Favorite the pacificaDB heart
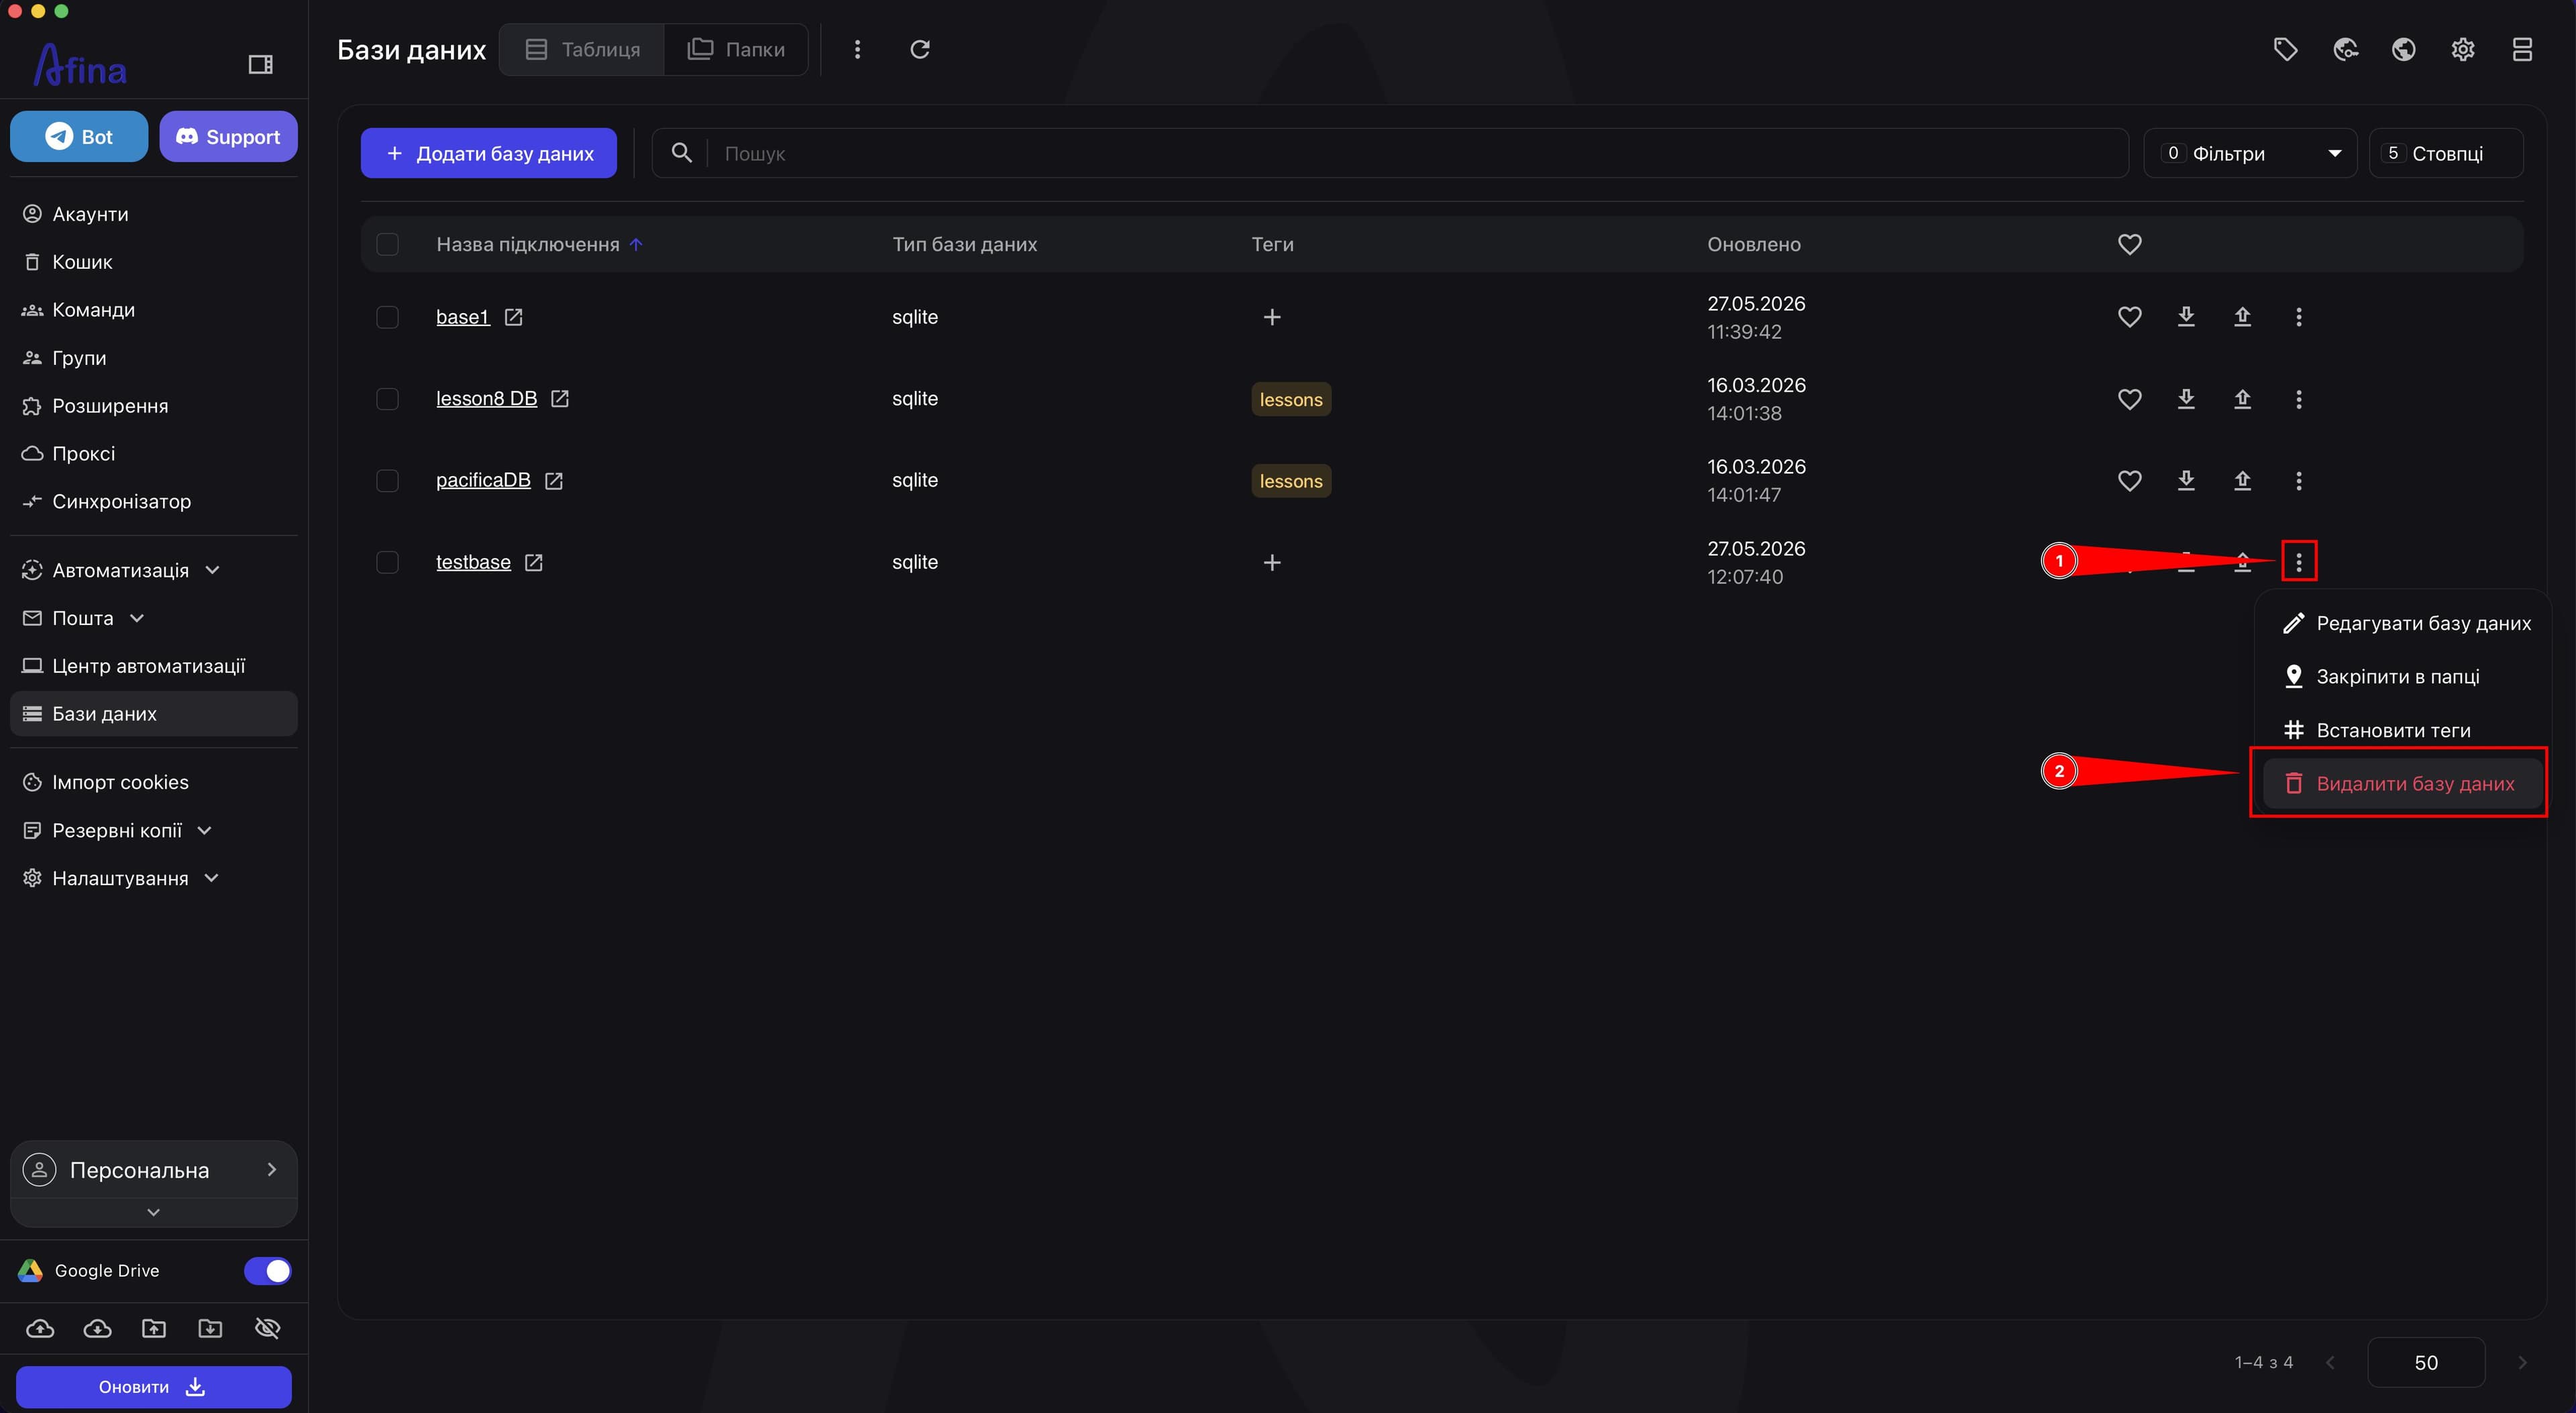Screen dimensions: 2576x1413 [2129, 481]
